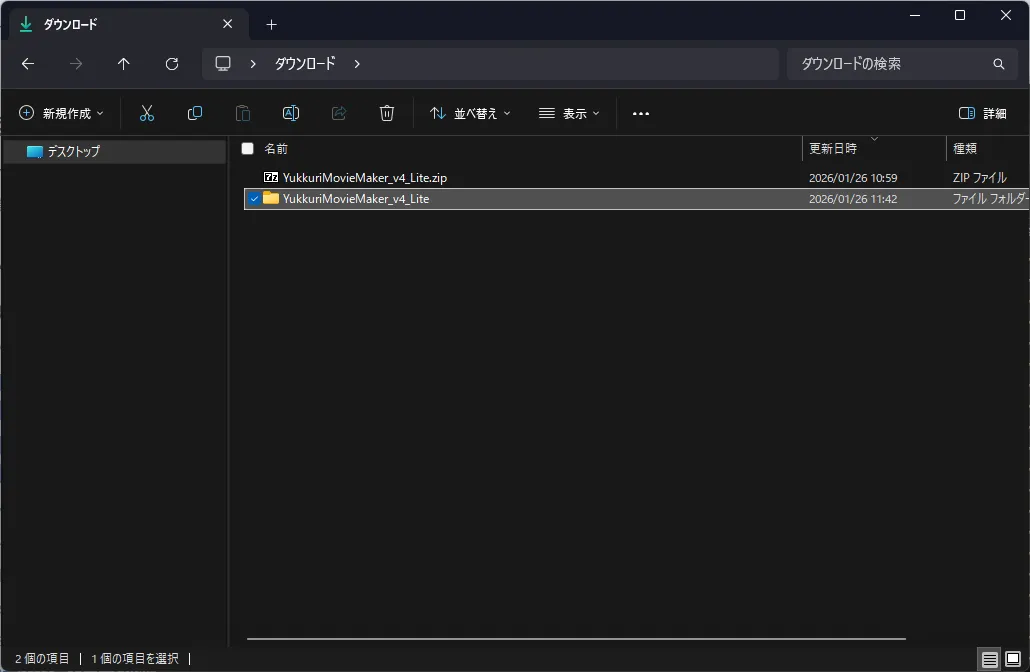Delete the selected item with trash icon
The width and height of the screenshot is (1030, 672).
[387, 113]
